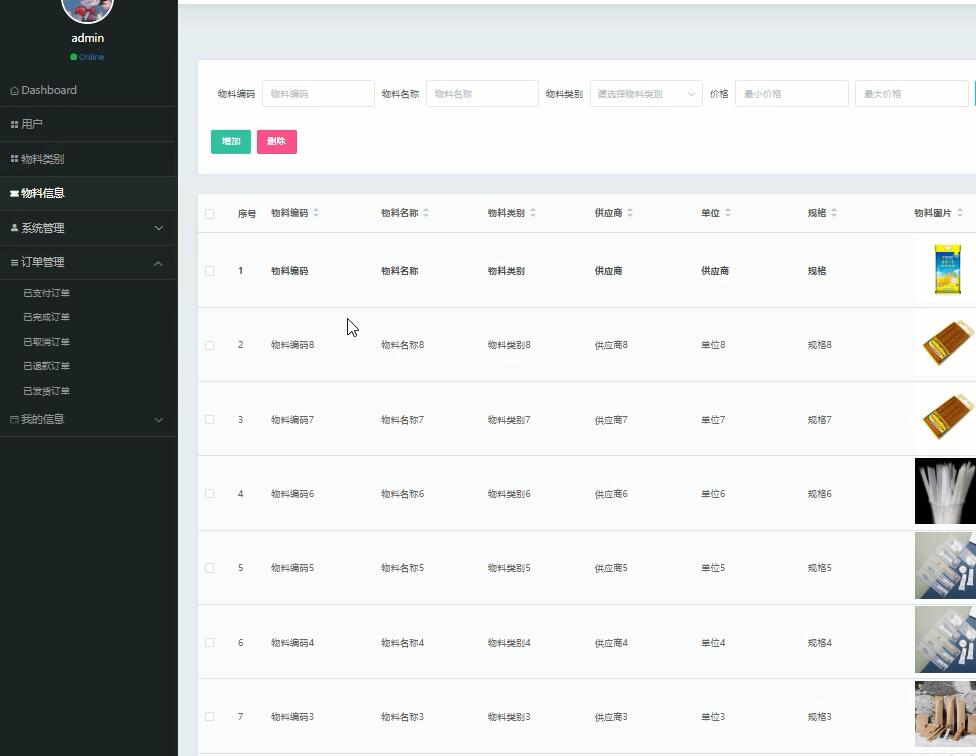Click the person icon beside 系统管理
This screenshot has height=756, width=976.
click(x=14, y=228)
